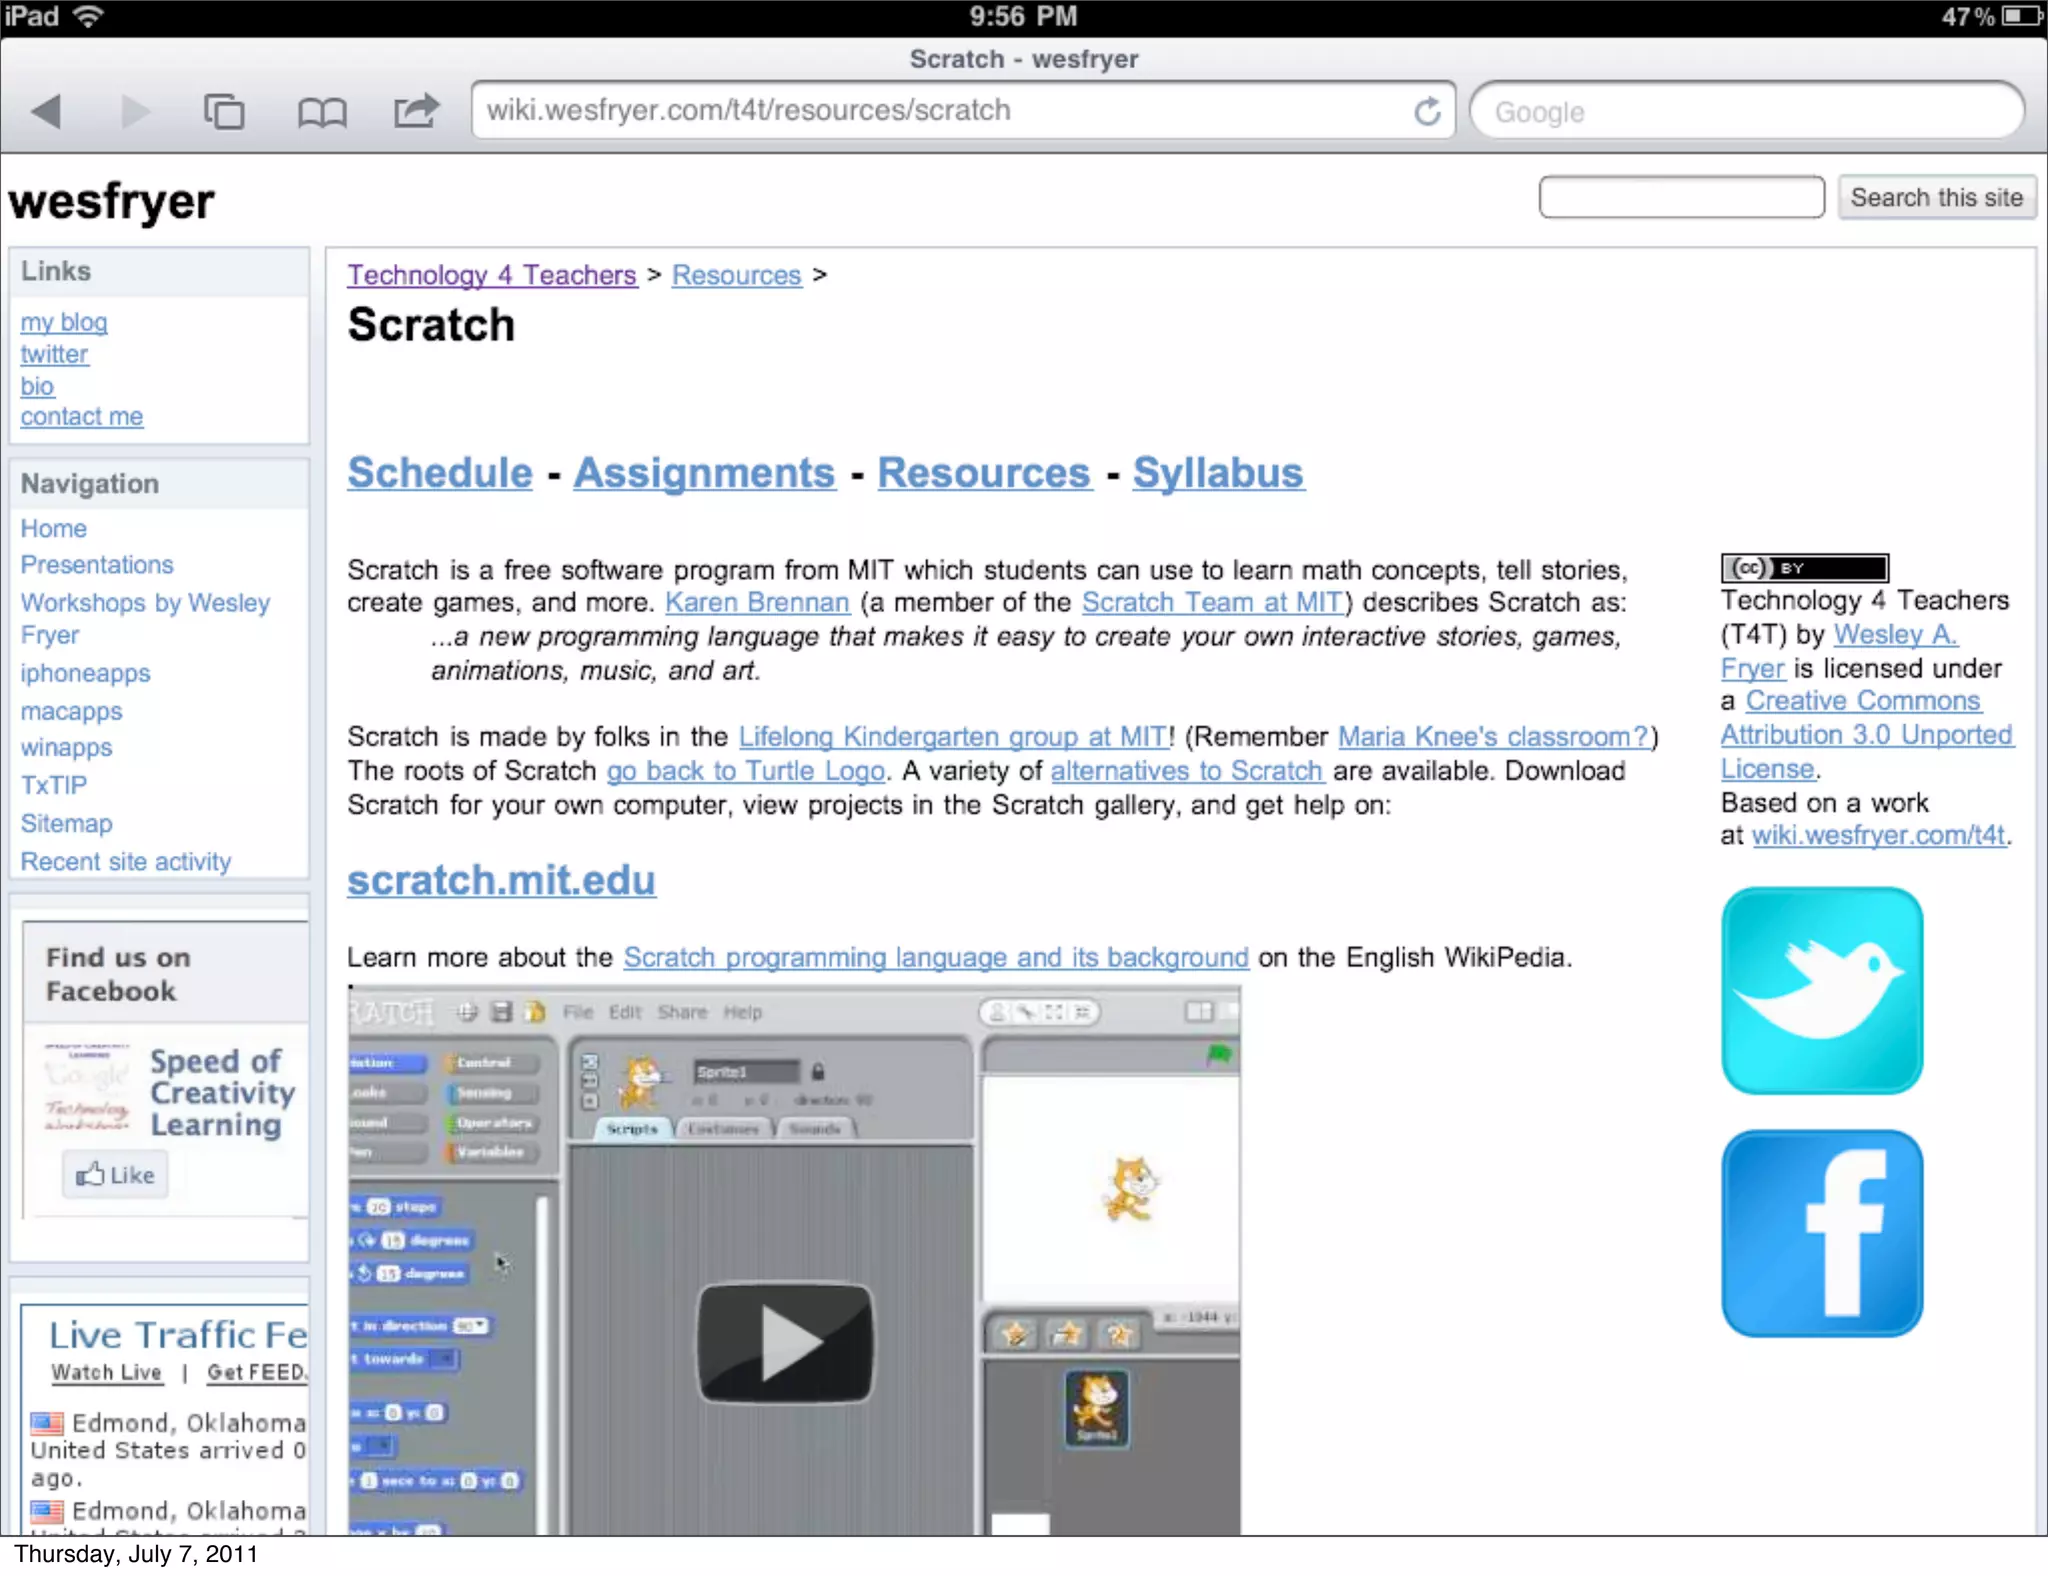Follow the scratch.mit.edu link

click(501, 880)
